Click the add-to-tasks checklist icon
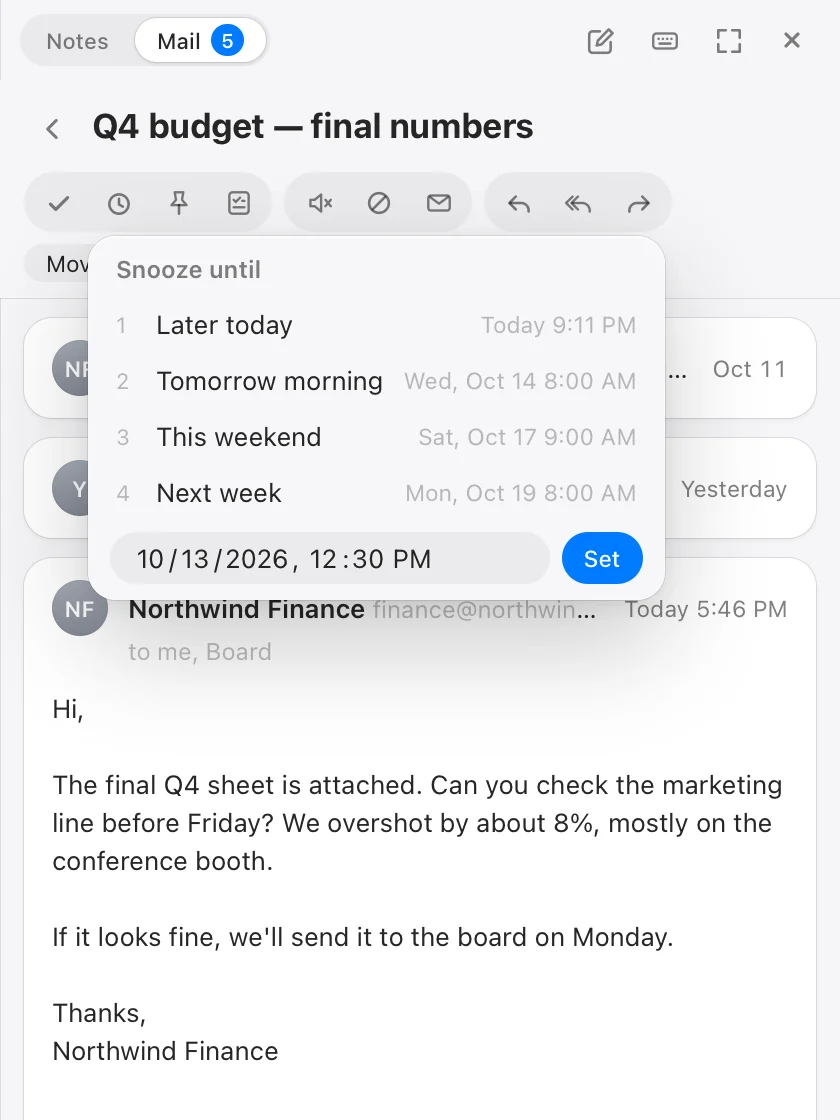Screen dimensions: 840x1120 coord(239,204)
